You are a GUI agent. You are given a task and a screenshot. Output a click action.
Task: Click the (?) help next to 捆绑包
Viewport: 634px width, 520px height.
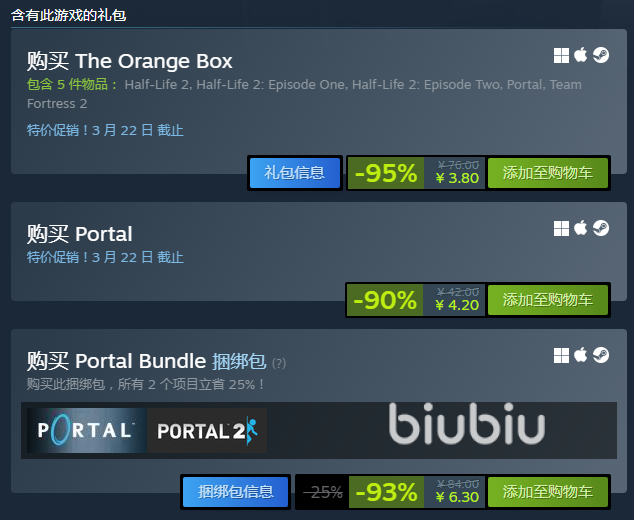(x=279, y=363)
